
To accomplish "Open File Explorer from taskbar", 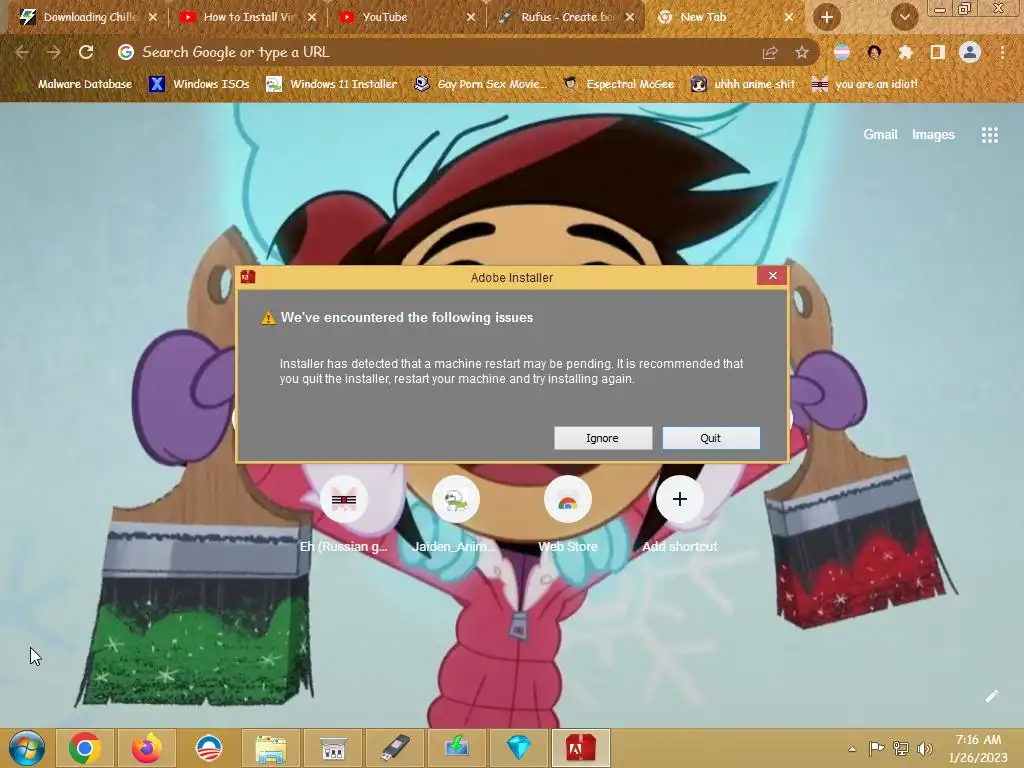I will (x=271, y=748).
